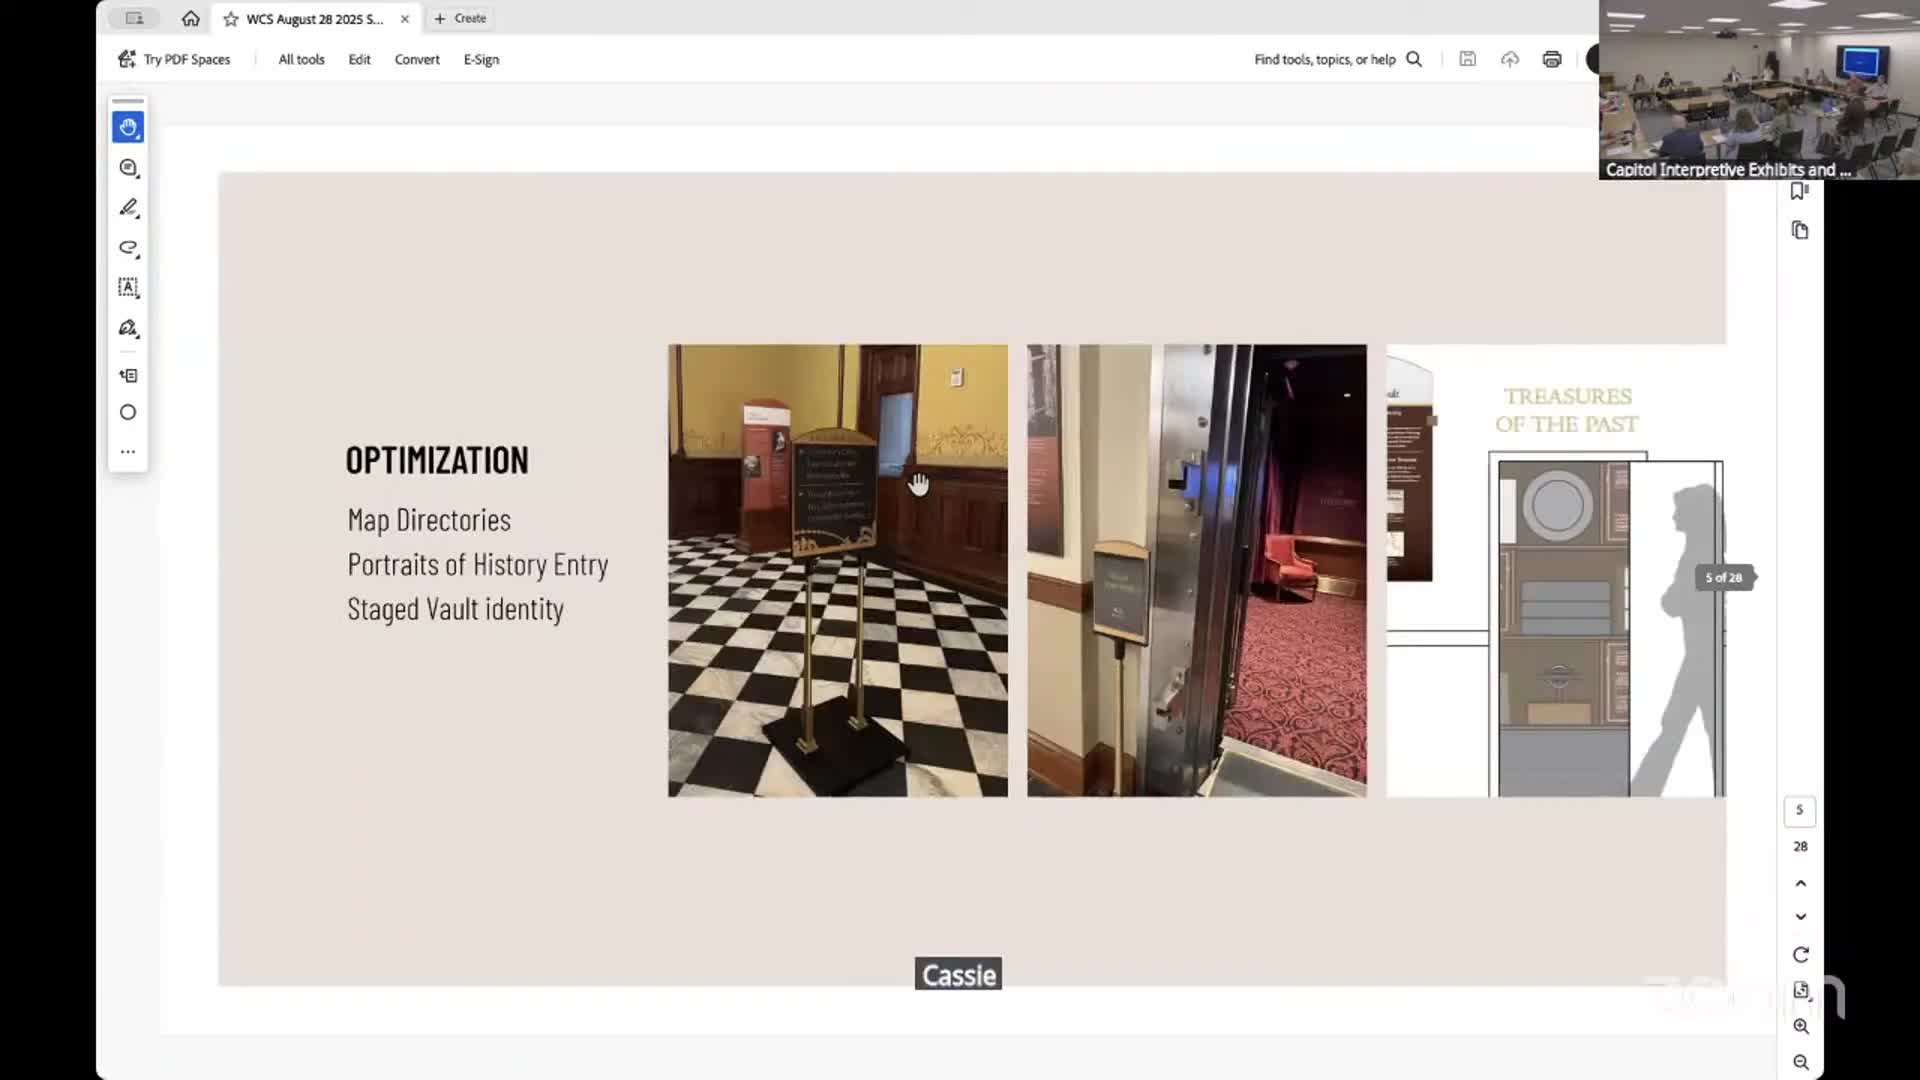
Task: Open the page thumbnails panel icon
Action: [1800, 231]
